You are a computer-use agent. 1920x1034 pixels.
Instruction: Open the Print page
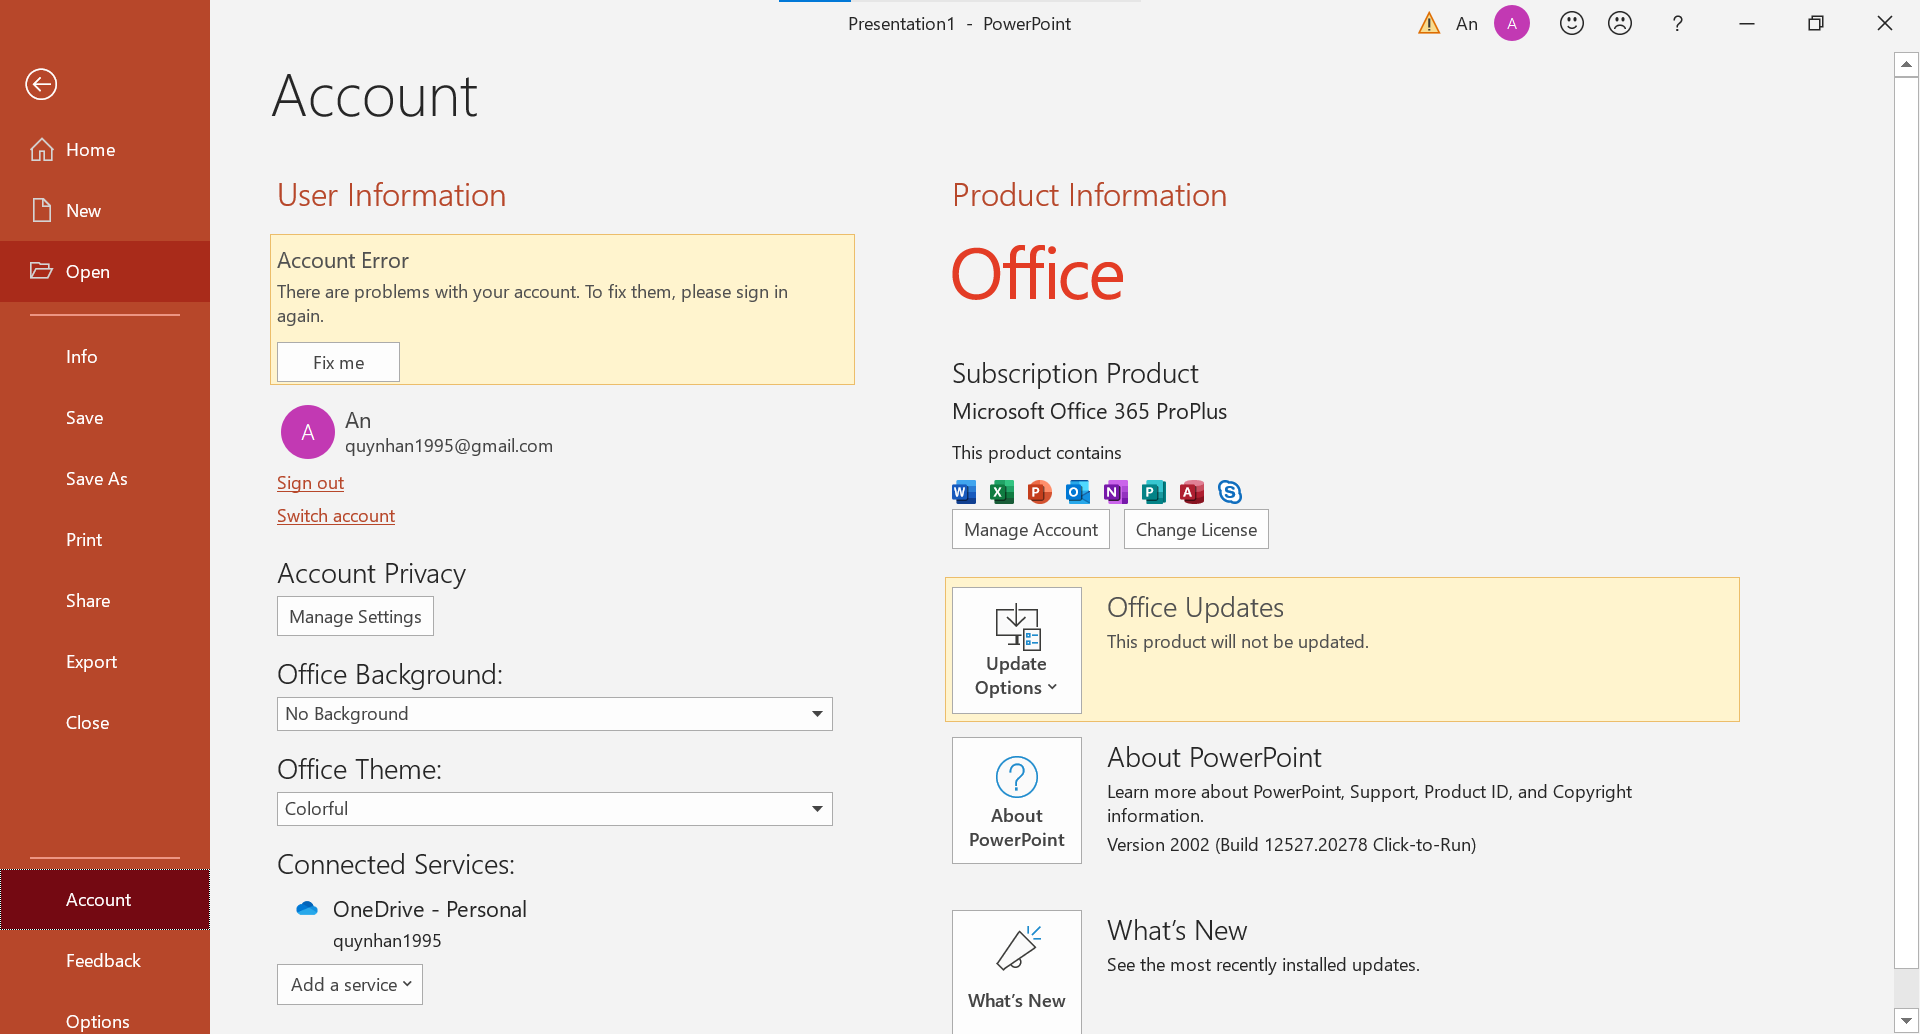(105, 540)
